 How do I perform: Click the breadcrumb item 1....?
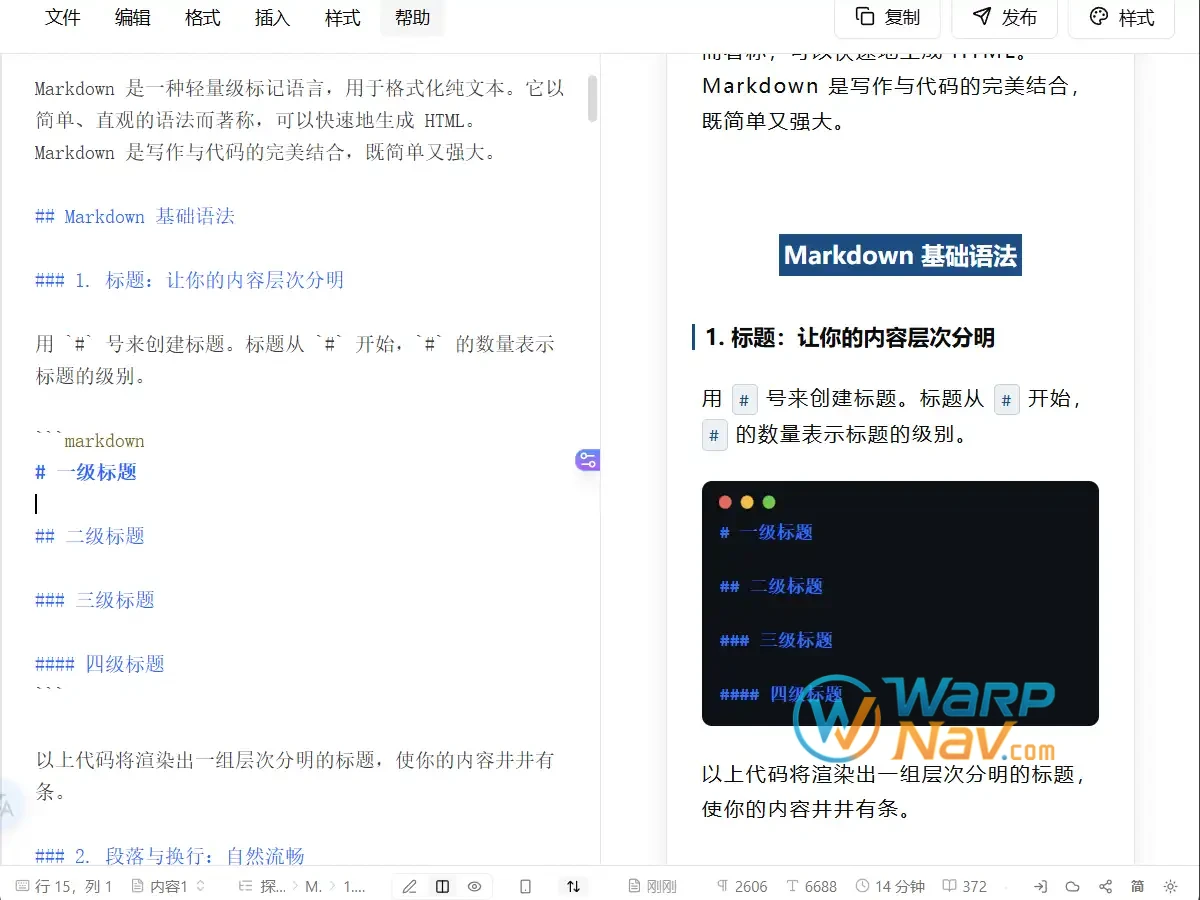click(x=355, y=886)
